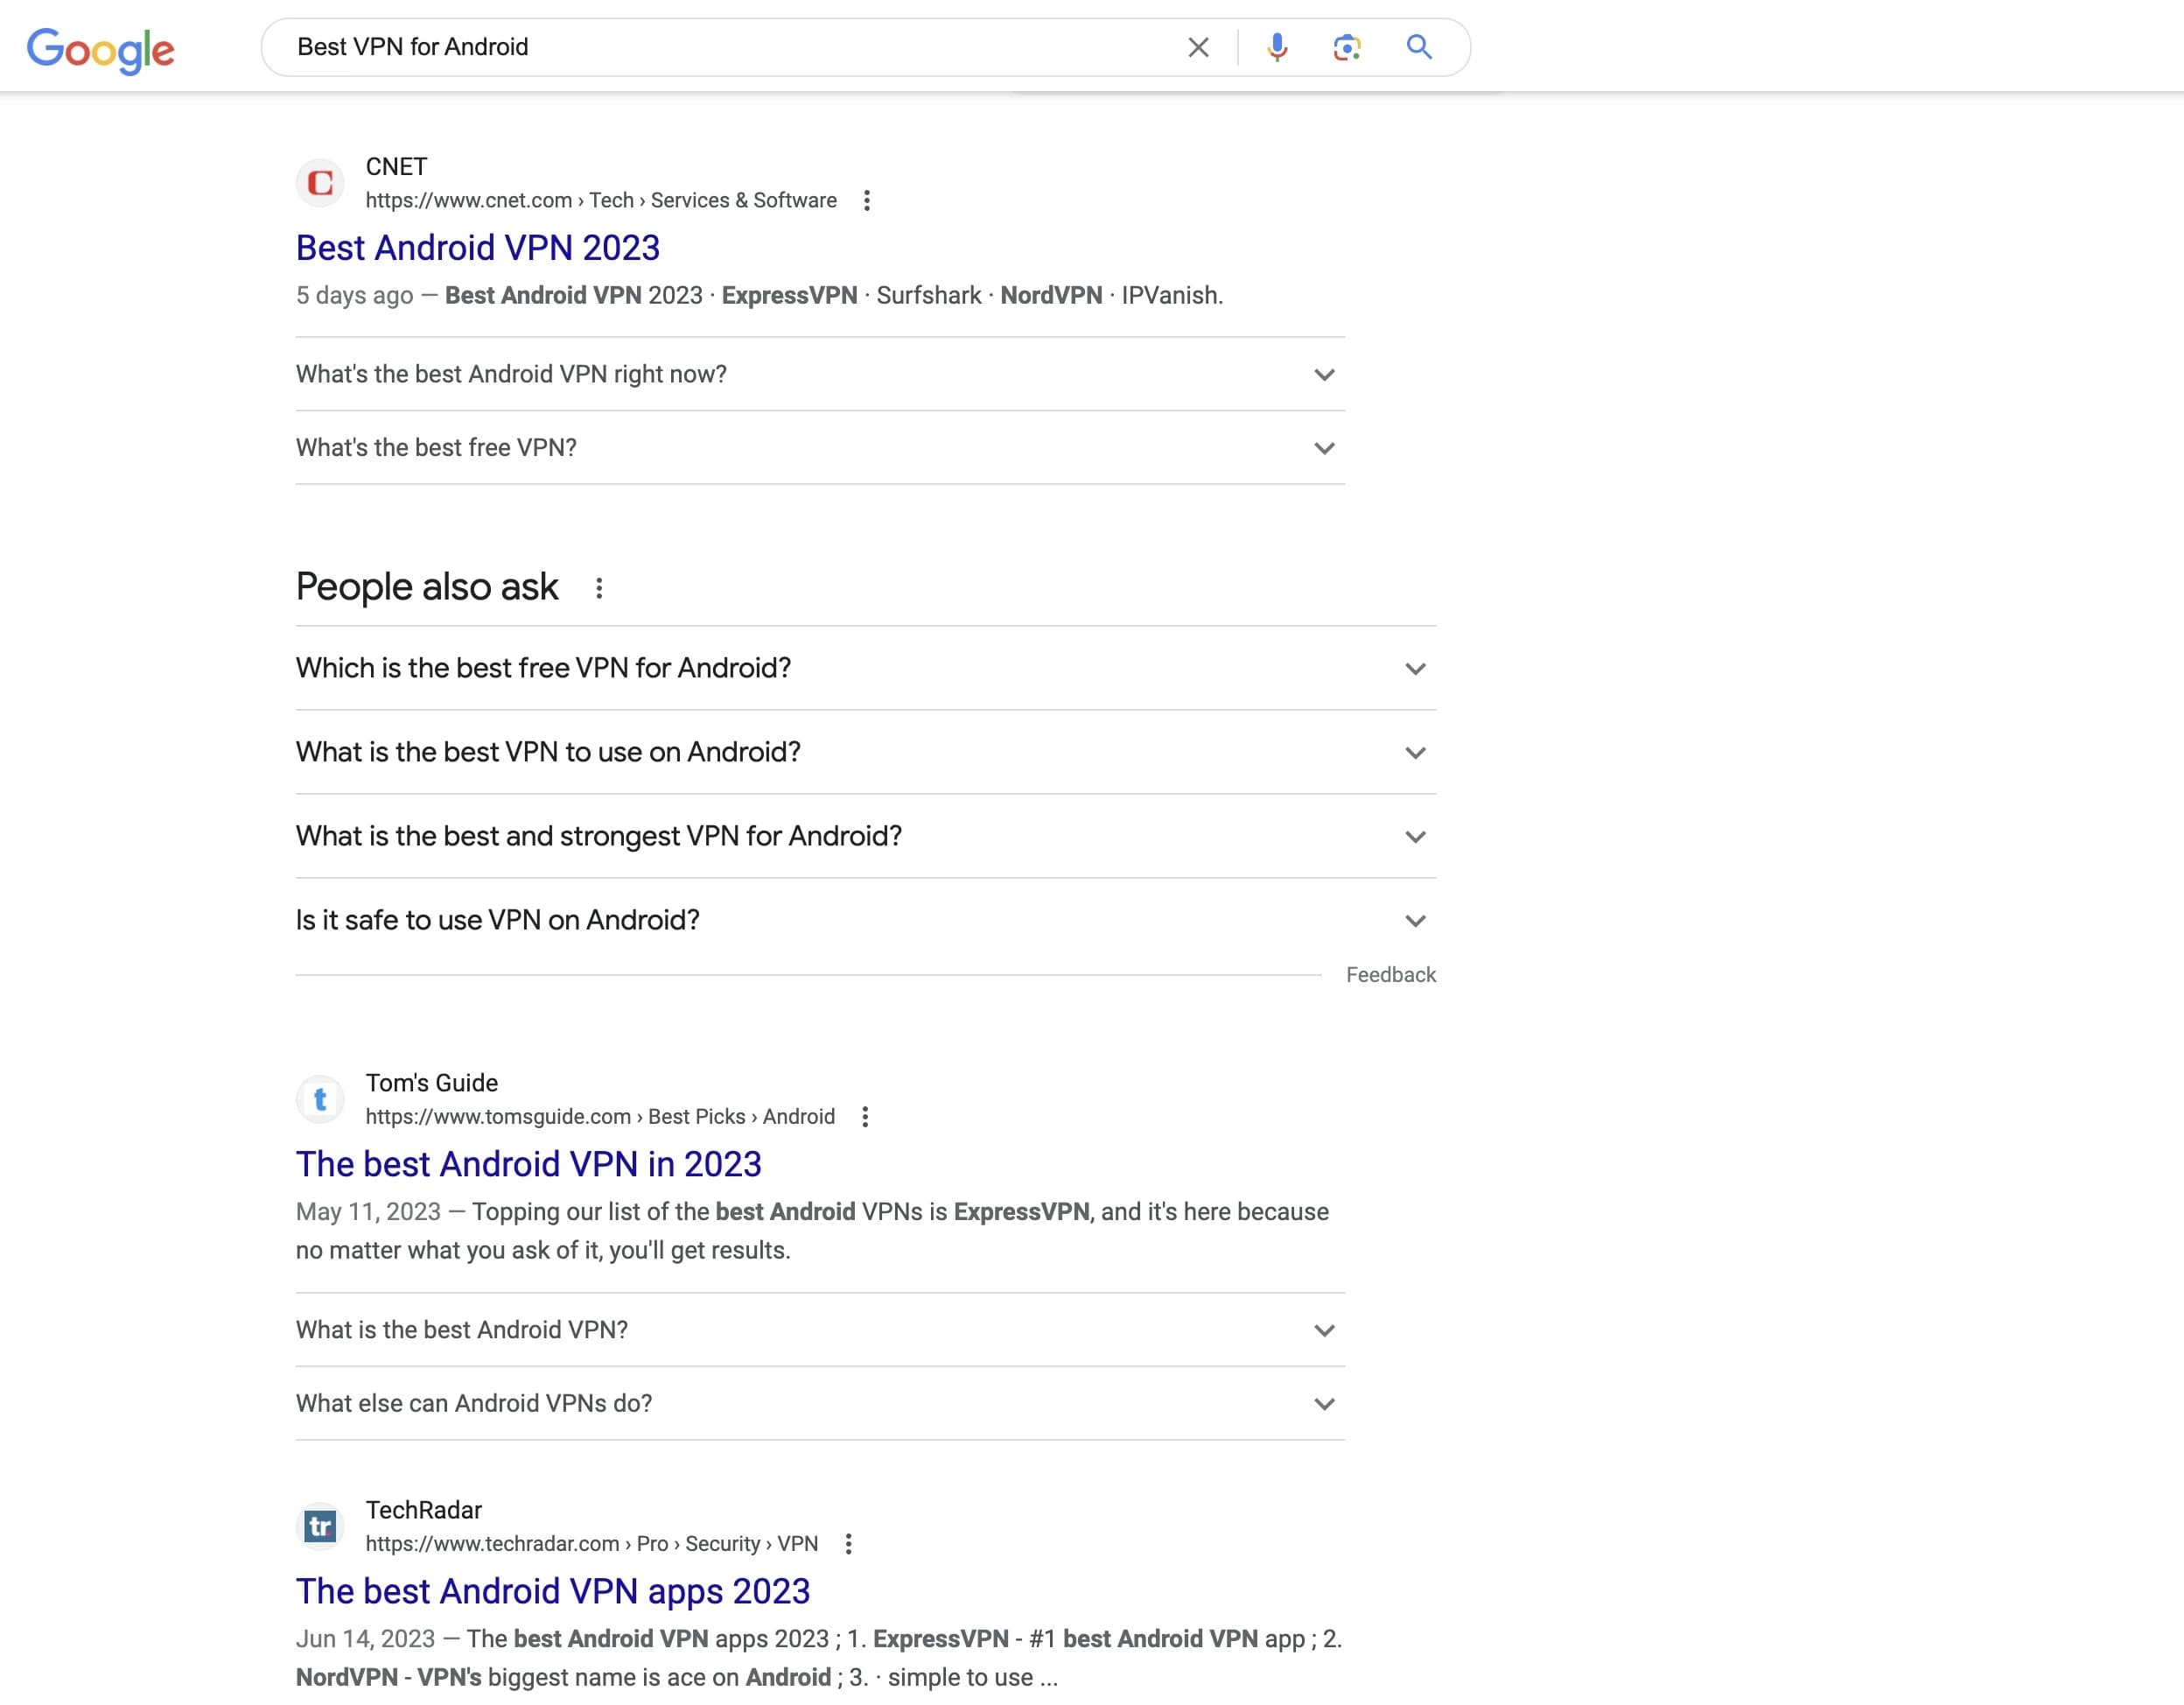This screenshot has width=2184, height=1705.
Task: Open the "Best Android VPN 2023" CNET link
Action: coord(477,248)
